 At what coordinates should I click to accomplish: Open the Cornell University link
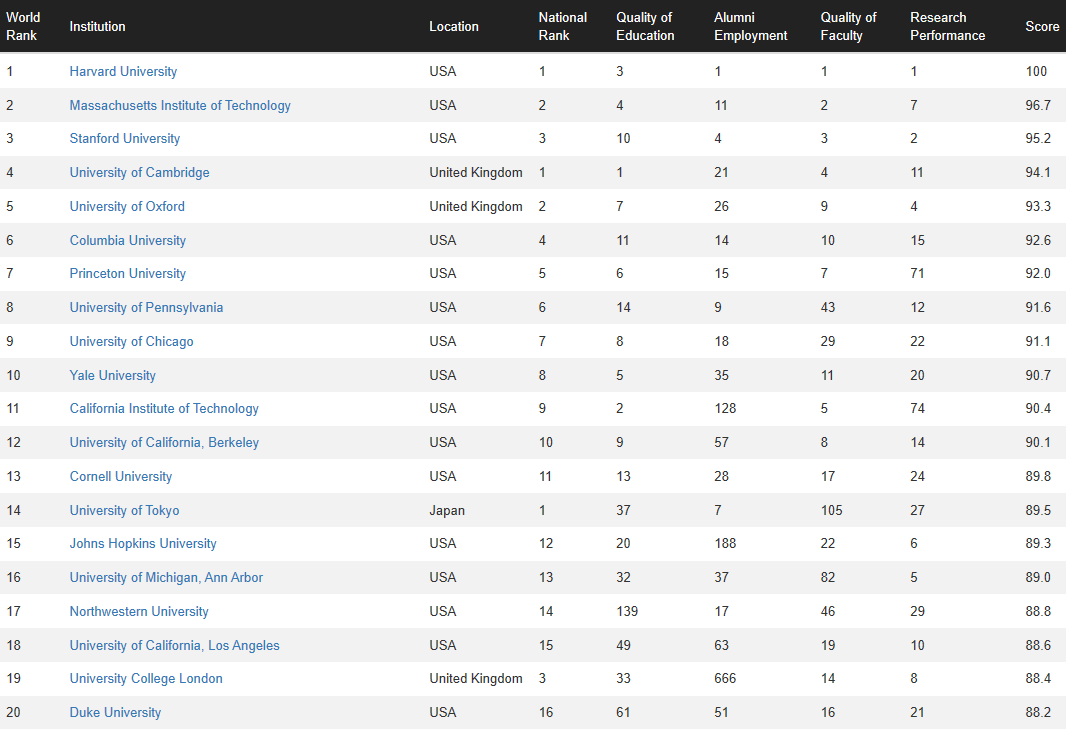[121, 477]
